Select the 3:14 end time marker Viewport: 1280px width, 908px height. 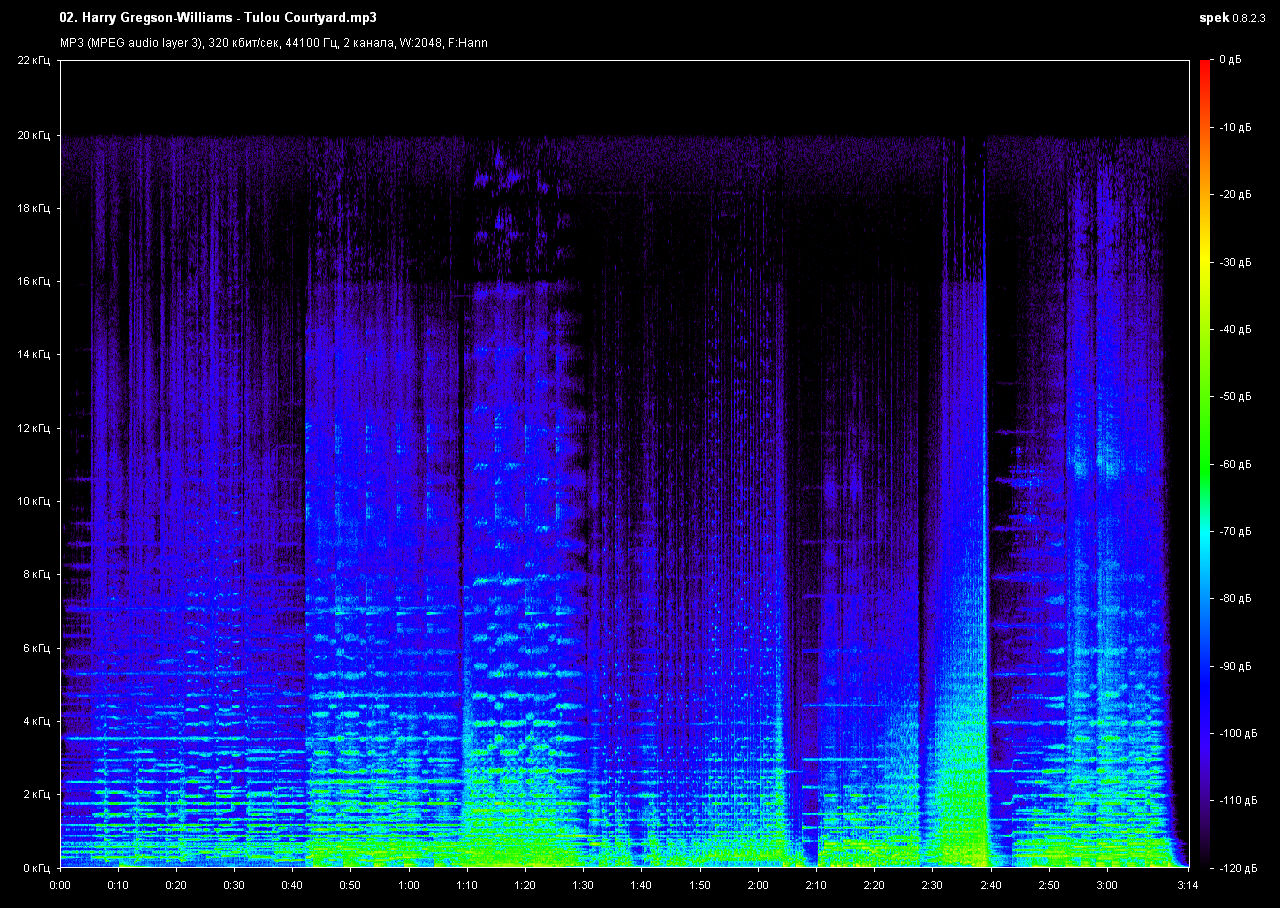(1187, 885)
